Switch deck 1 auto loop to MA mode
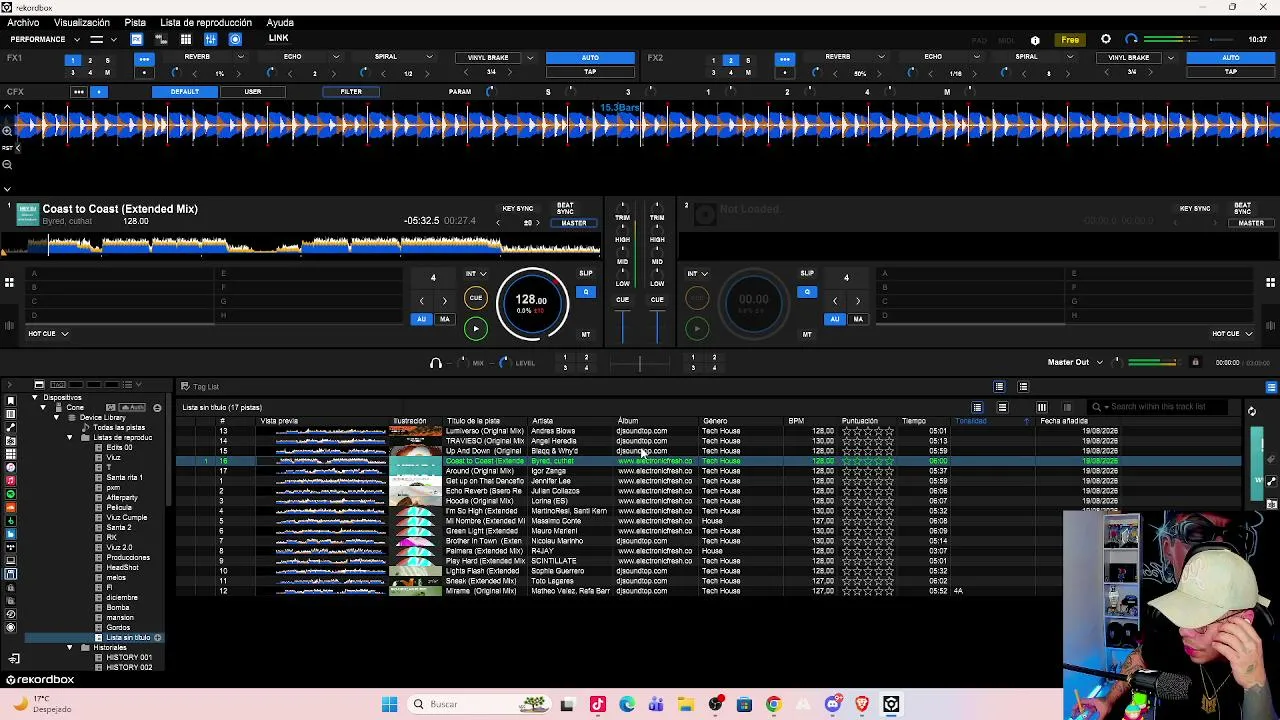This screenshot has height=720, width=1280. click(445, 319)
